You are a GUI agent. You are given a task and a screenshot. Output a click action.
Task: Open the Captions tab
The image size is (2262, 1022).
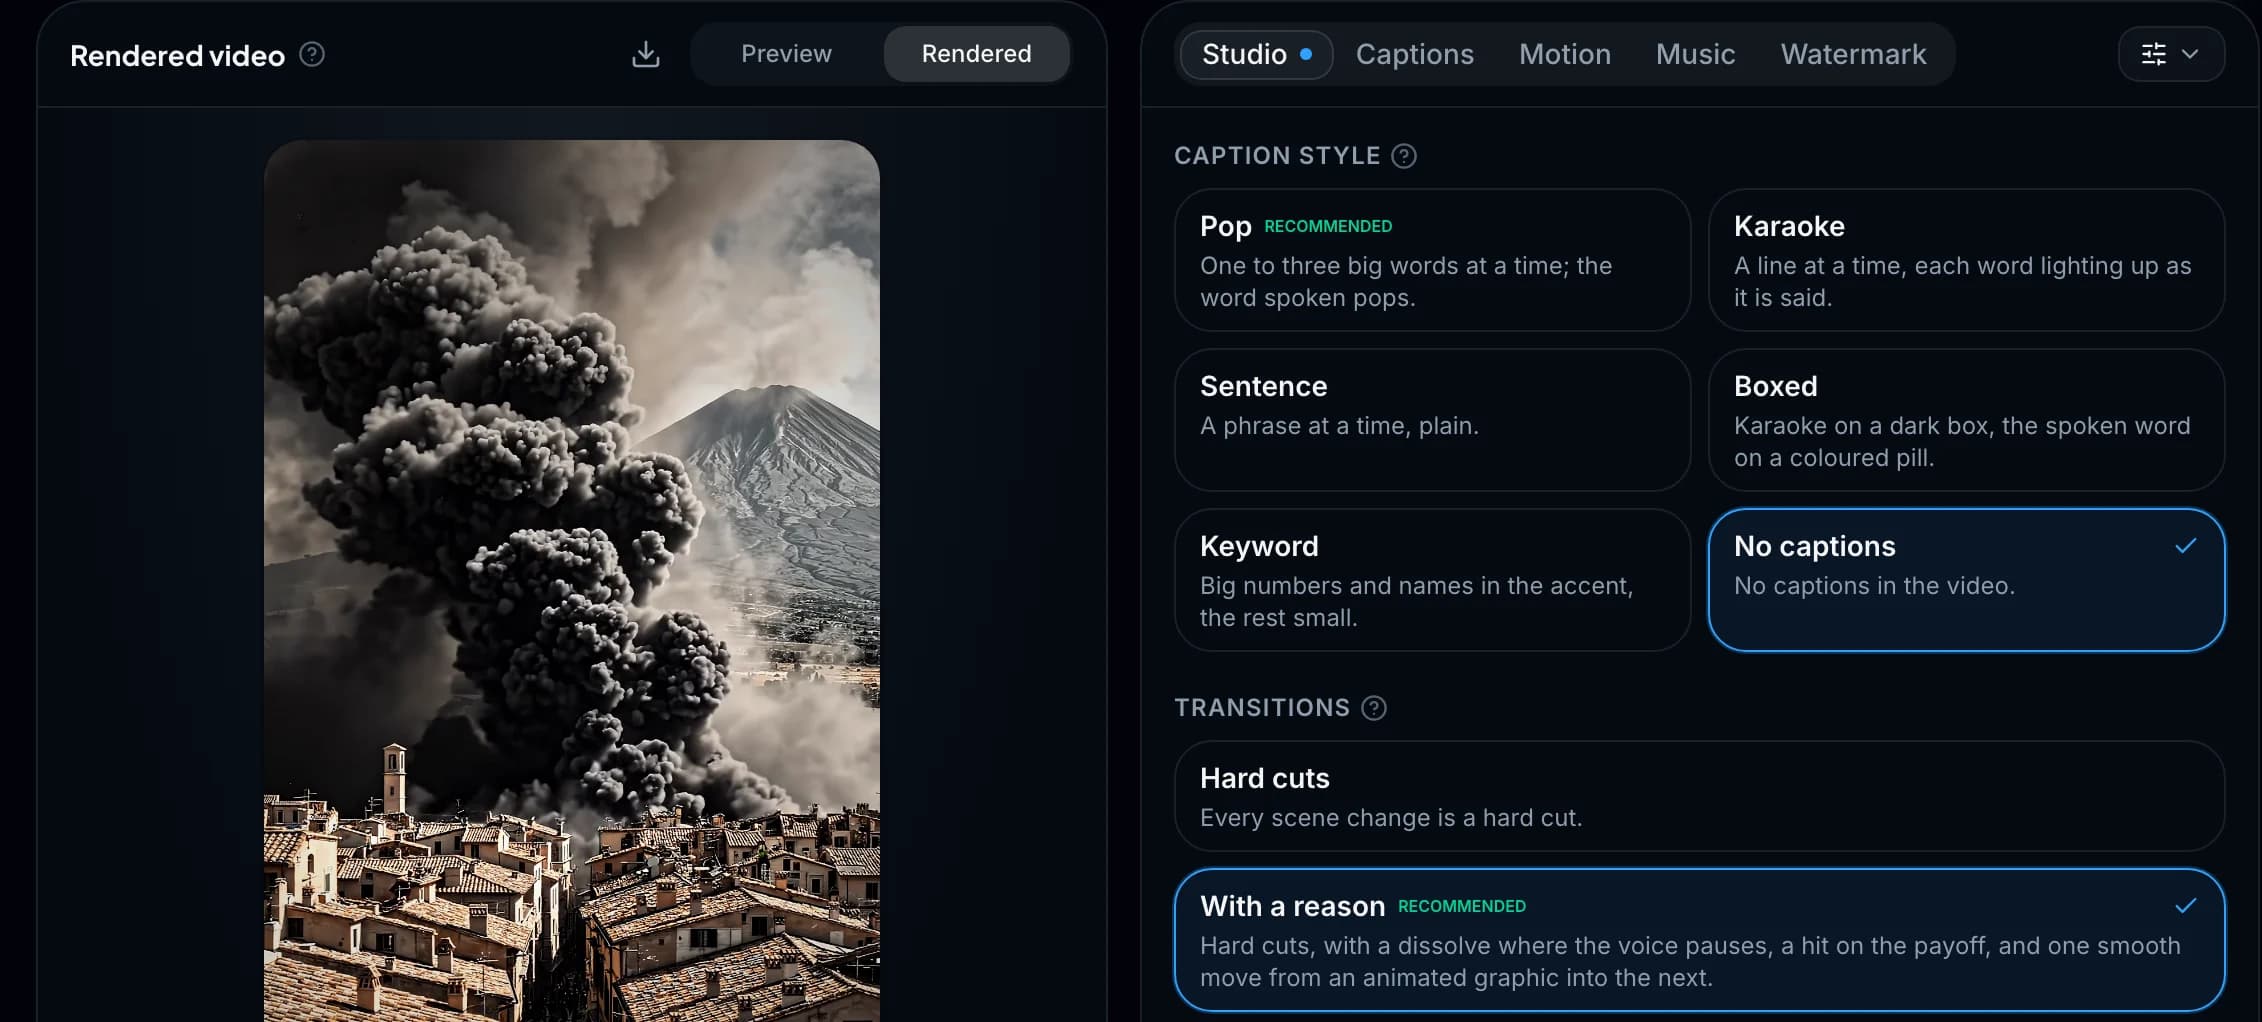[1414, 54]
